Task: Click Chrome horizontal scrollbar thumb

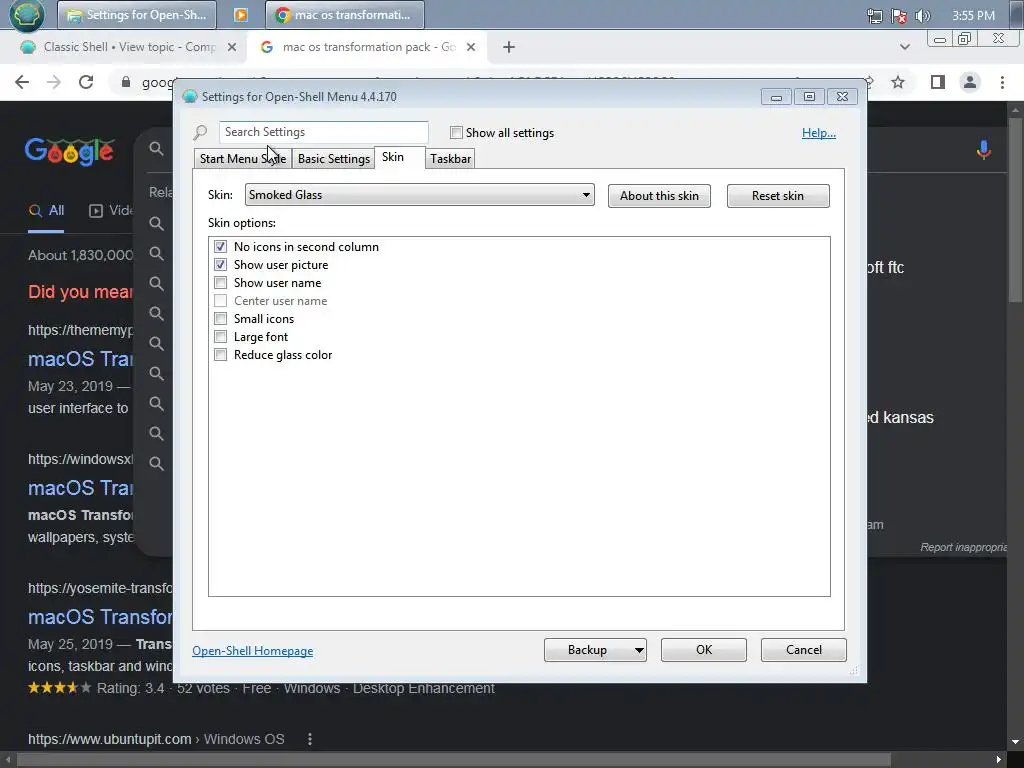Action: tap(454, 760)
